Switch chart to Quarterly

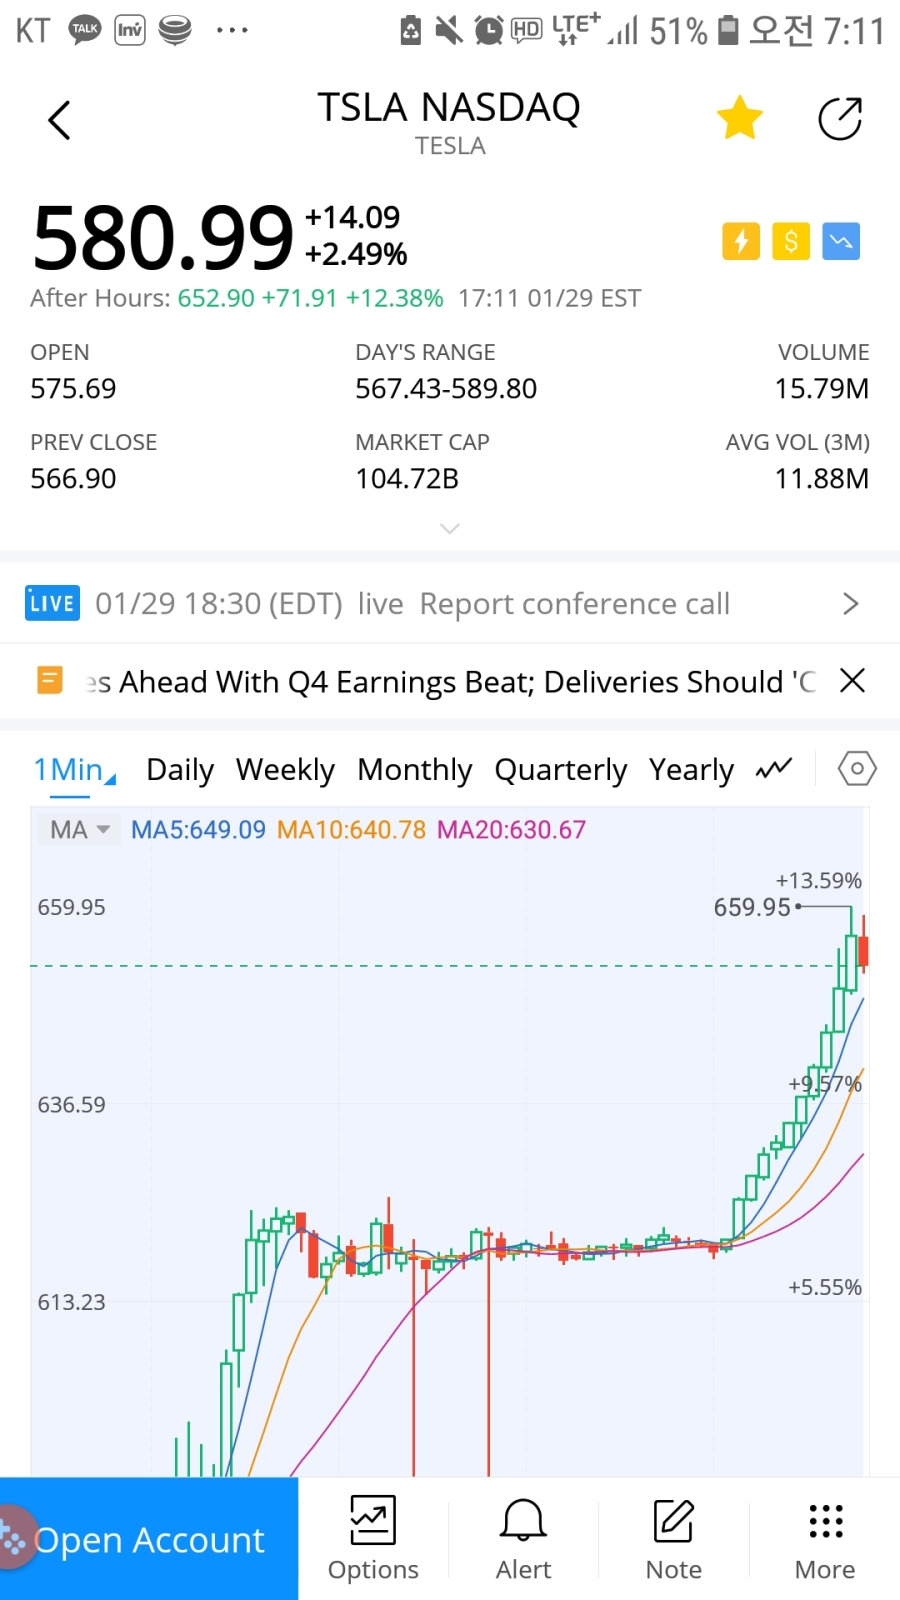coord(560,770)
